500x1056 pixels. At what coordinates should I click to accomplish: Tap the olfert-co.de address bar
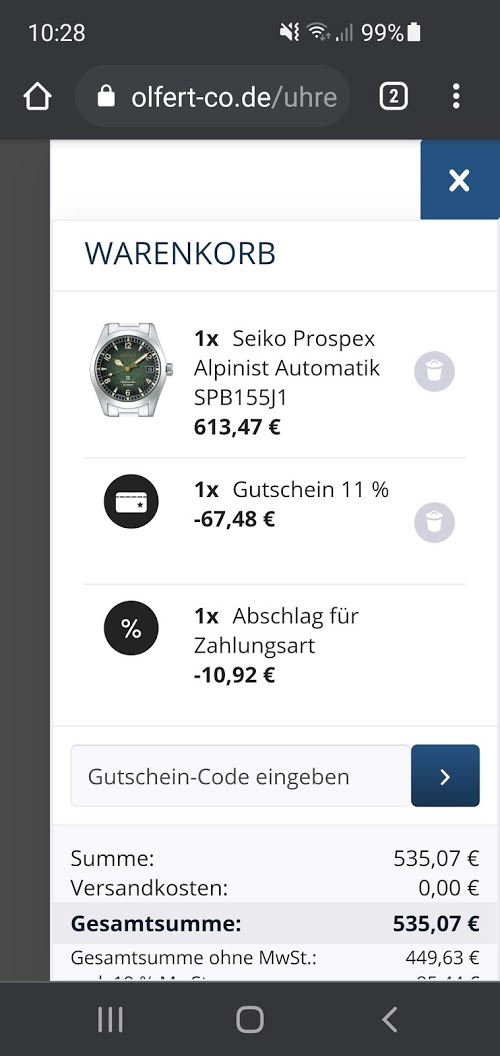[212, 97]
